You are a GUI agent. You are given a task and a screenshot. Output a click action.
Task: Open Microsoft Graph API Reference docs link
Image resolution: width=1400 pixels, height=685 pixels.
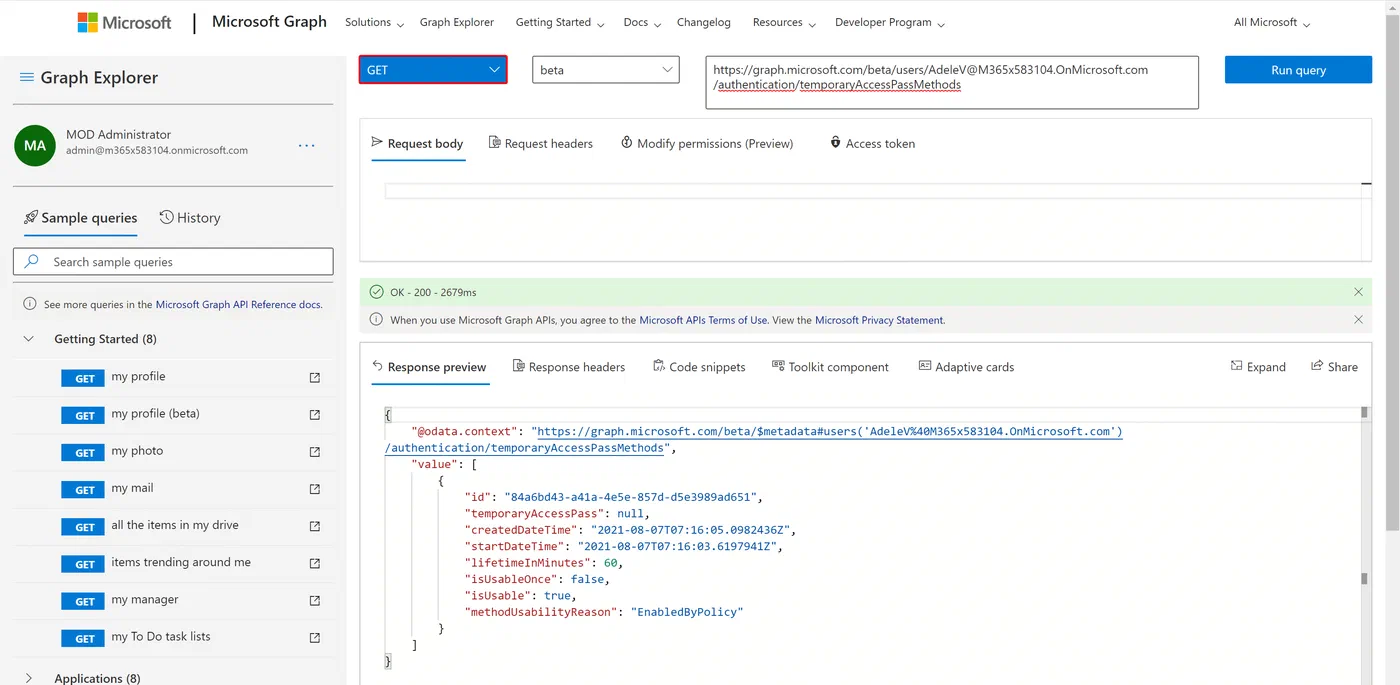coord(238,304)
